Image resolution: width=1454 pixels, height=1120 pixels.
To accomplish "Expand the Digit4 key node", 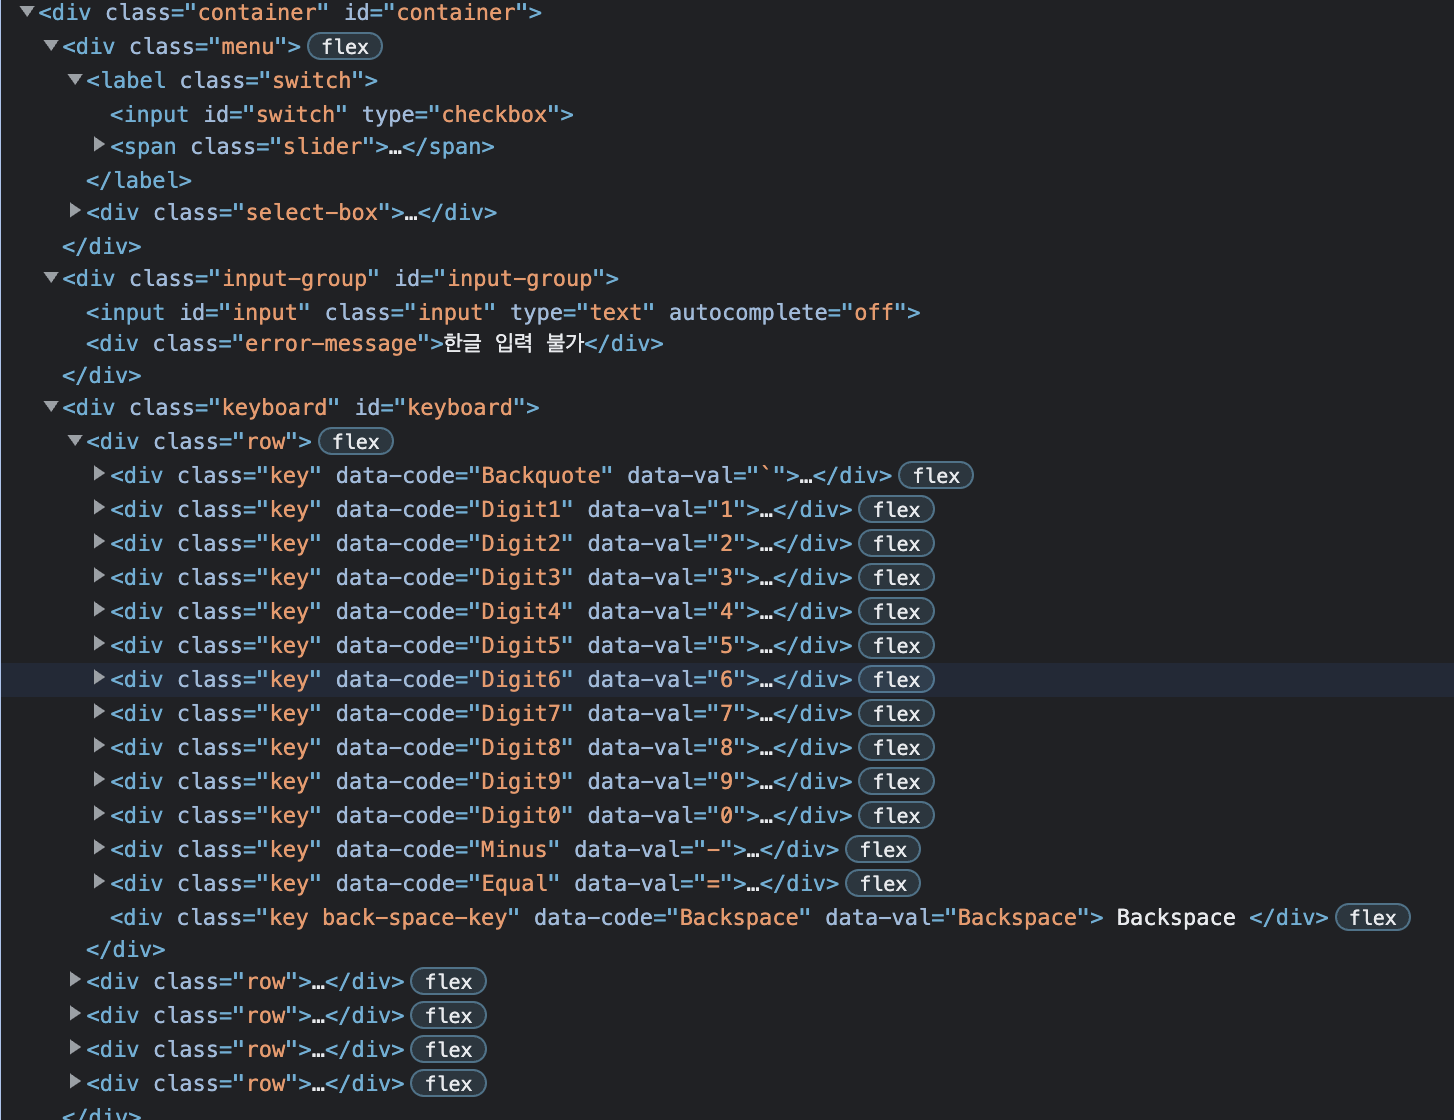I will click(99, 610).
